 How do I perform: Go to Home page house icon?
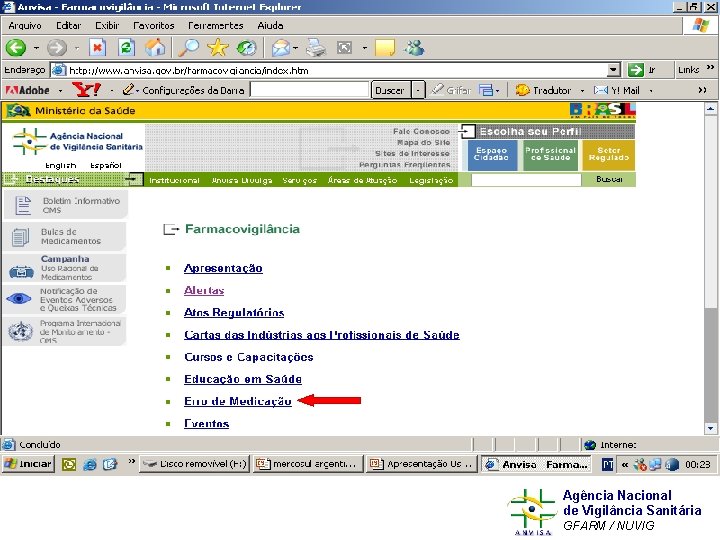(155, 47)
